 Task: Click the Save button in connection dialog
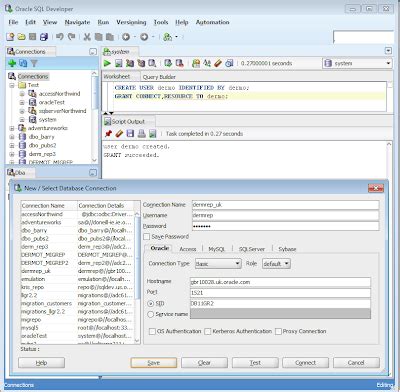[154, 363]
